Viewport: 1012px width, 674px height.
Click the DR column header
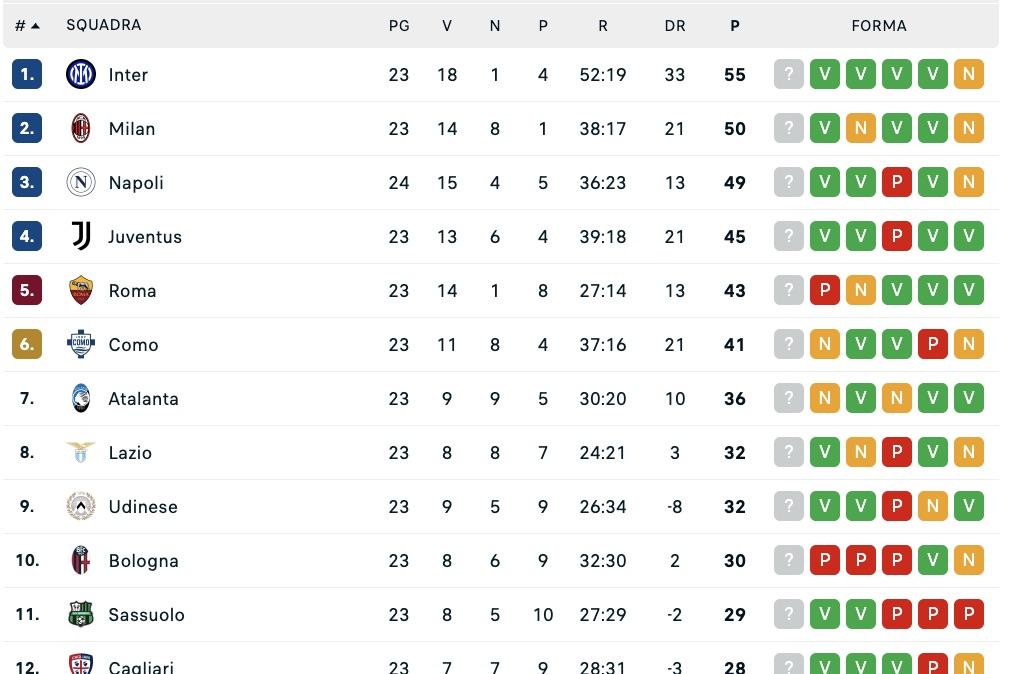click(675, 26)
